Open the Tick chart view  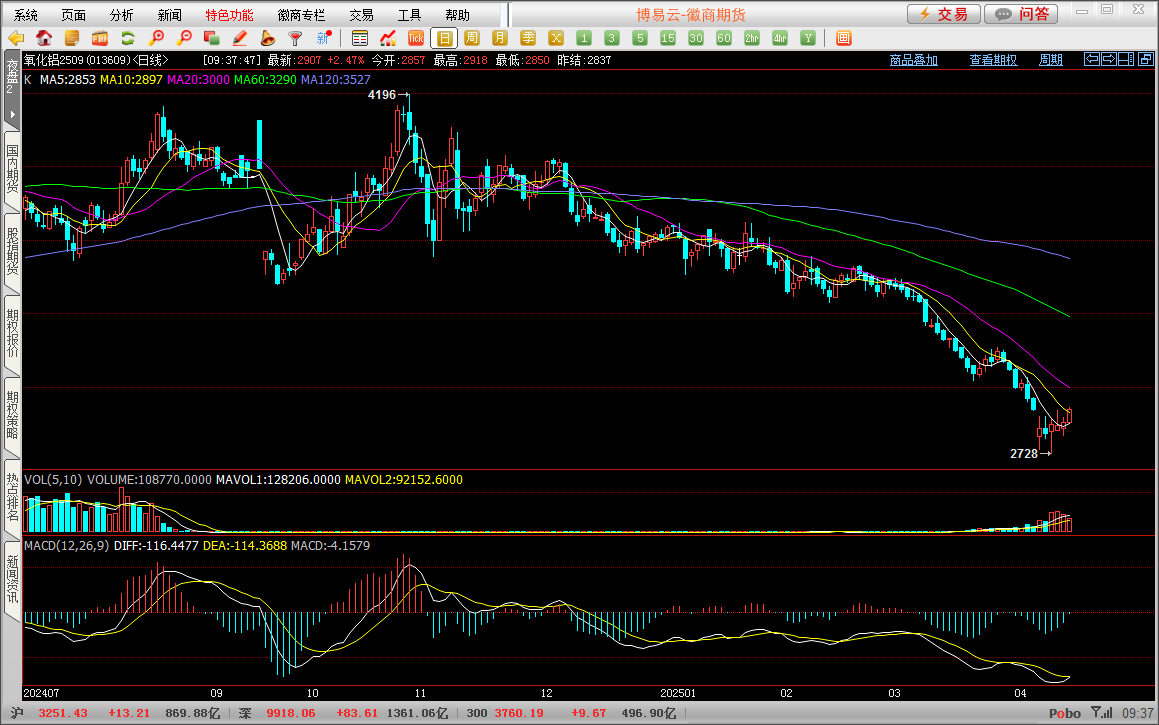pyautogui.click(x=416, y=38)
